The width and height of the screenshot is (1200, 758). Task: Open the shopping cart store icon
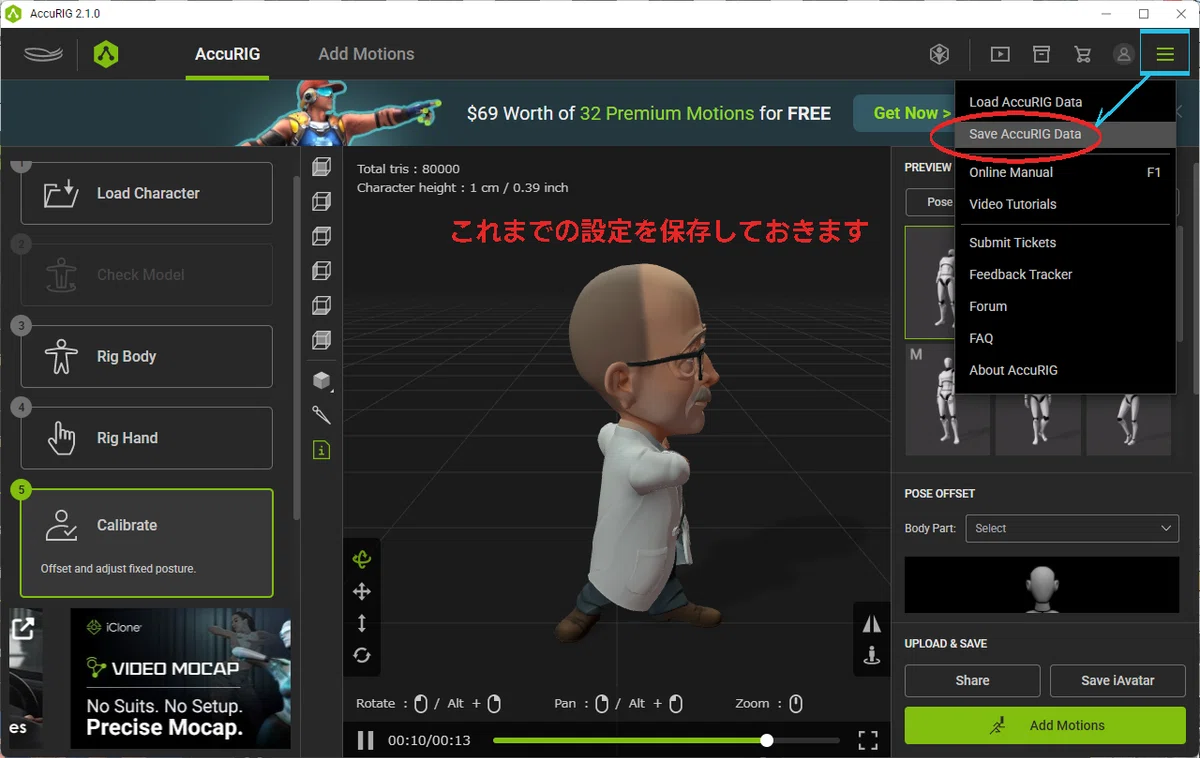click(1082, 54)
